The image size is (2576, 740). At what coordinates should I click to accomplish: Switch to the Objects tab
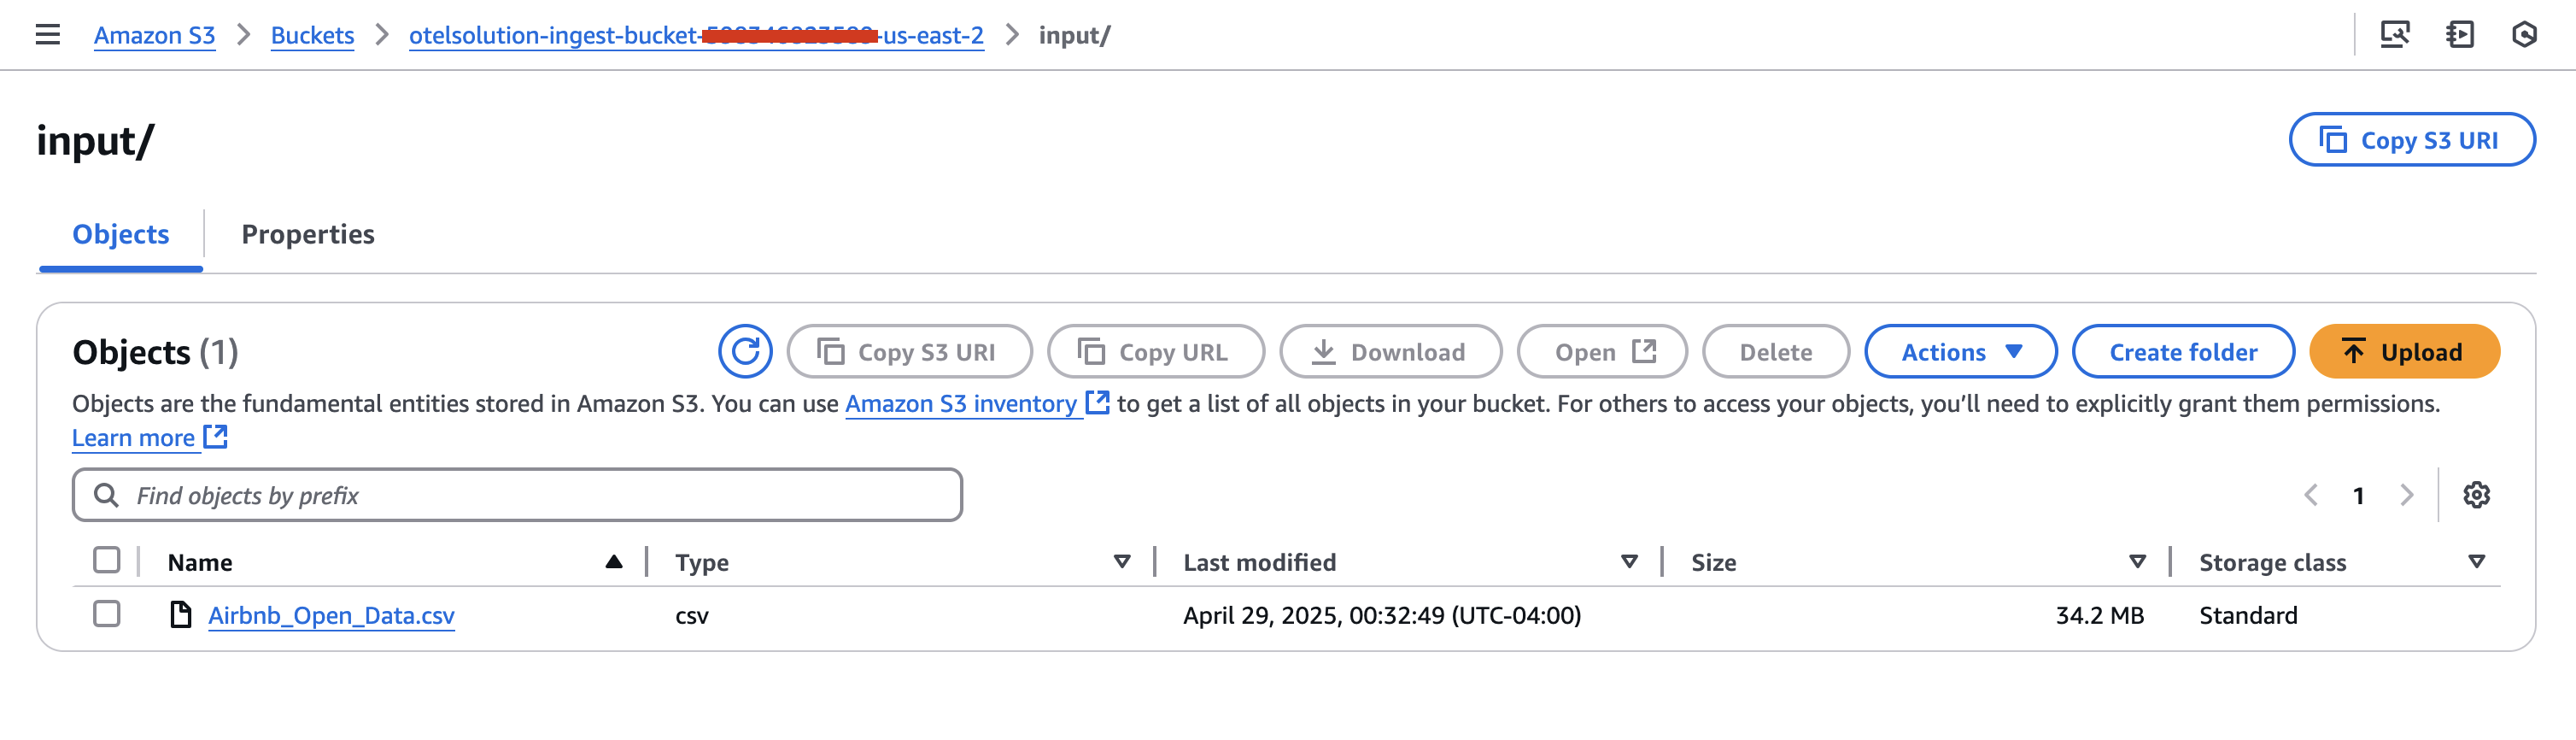coord(121,234)
